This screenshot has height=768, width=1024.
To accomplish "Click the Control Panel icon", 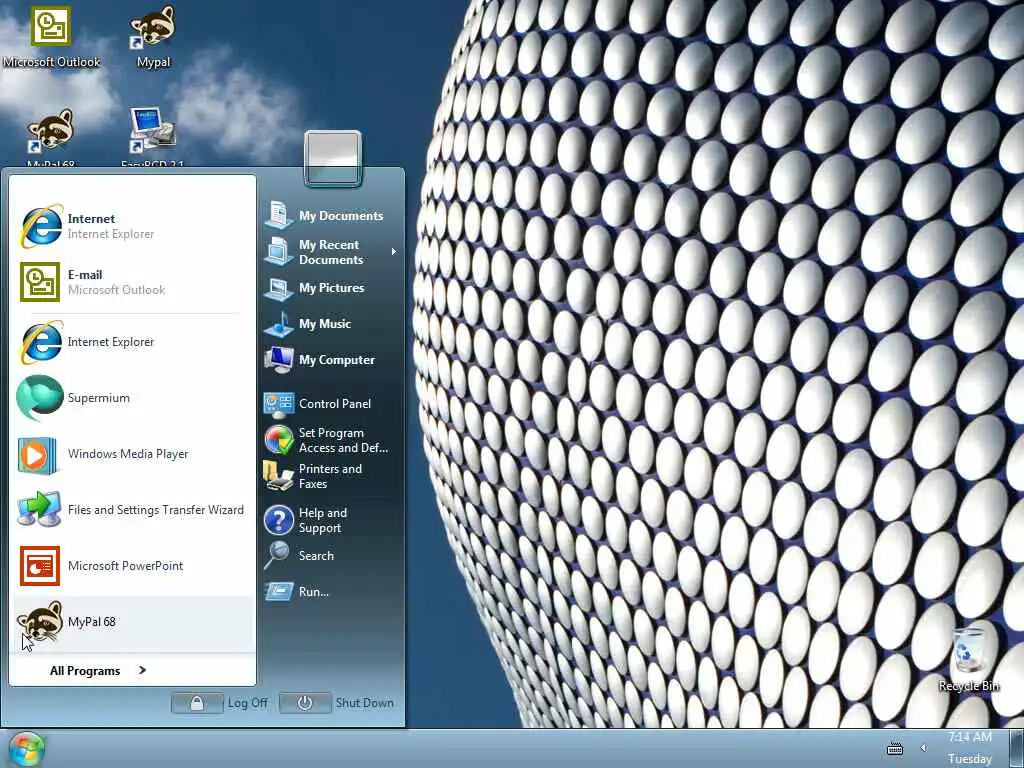I will [279, 404].
